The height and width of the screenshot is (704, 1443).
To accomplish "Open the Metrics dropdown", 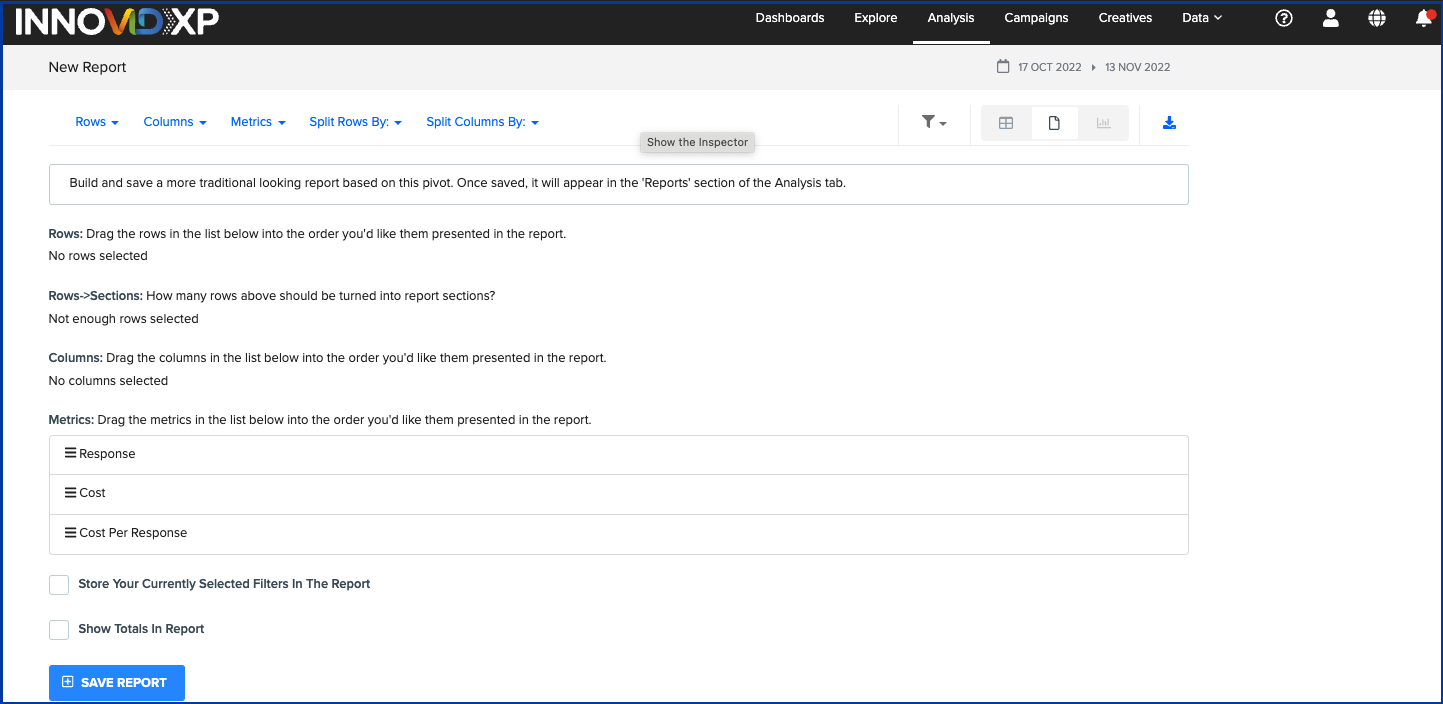I will tap(258, 122).
